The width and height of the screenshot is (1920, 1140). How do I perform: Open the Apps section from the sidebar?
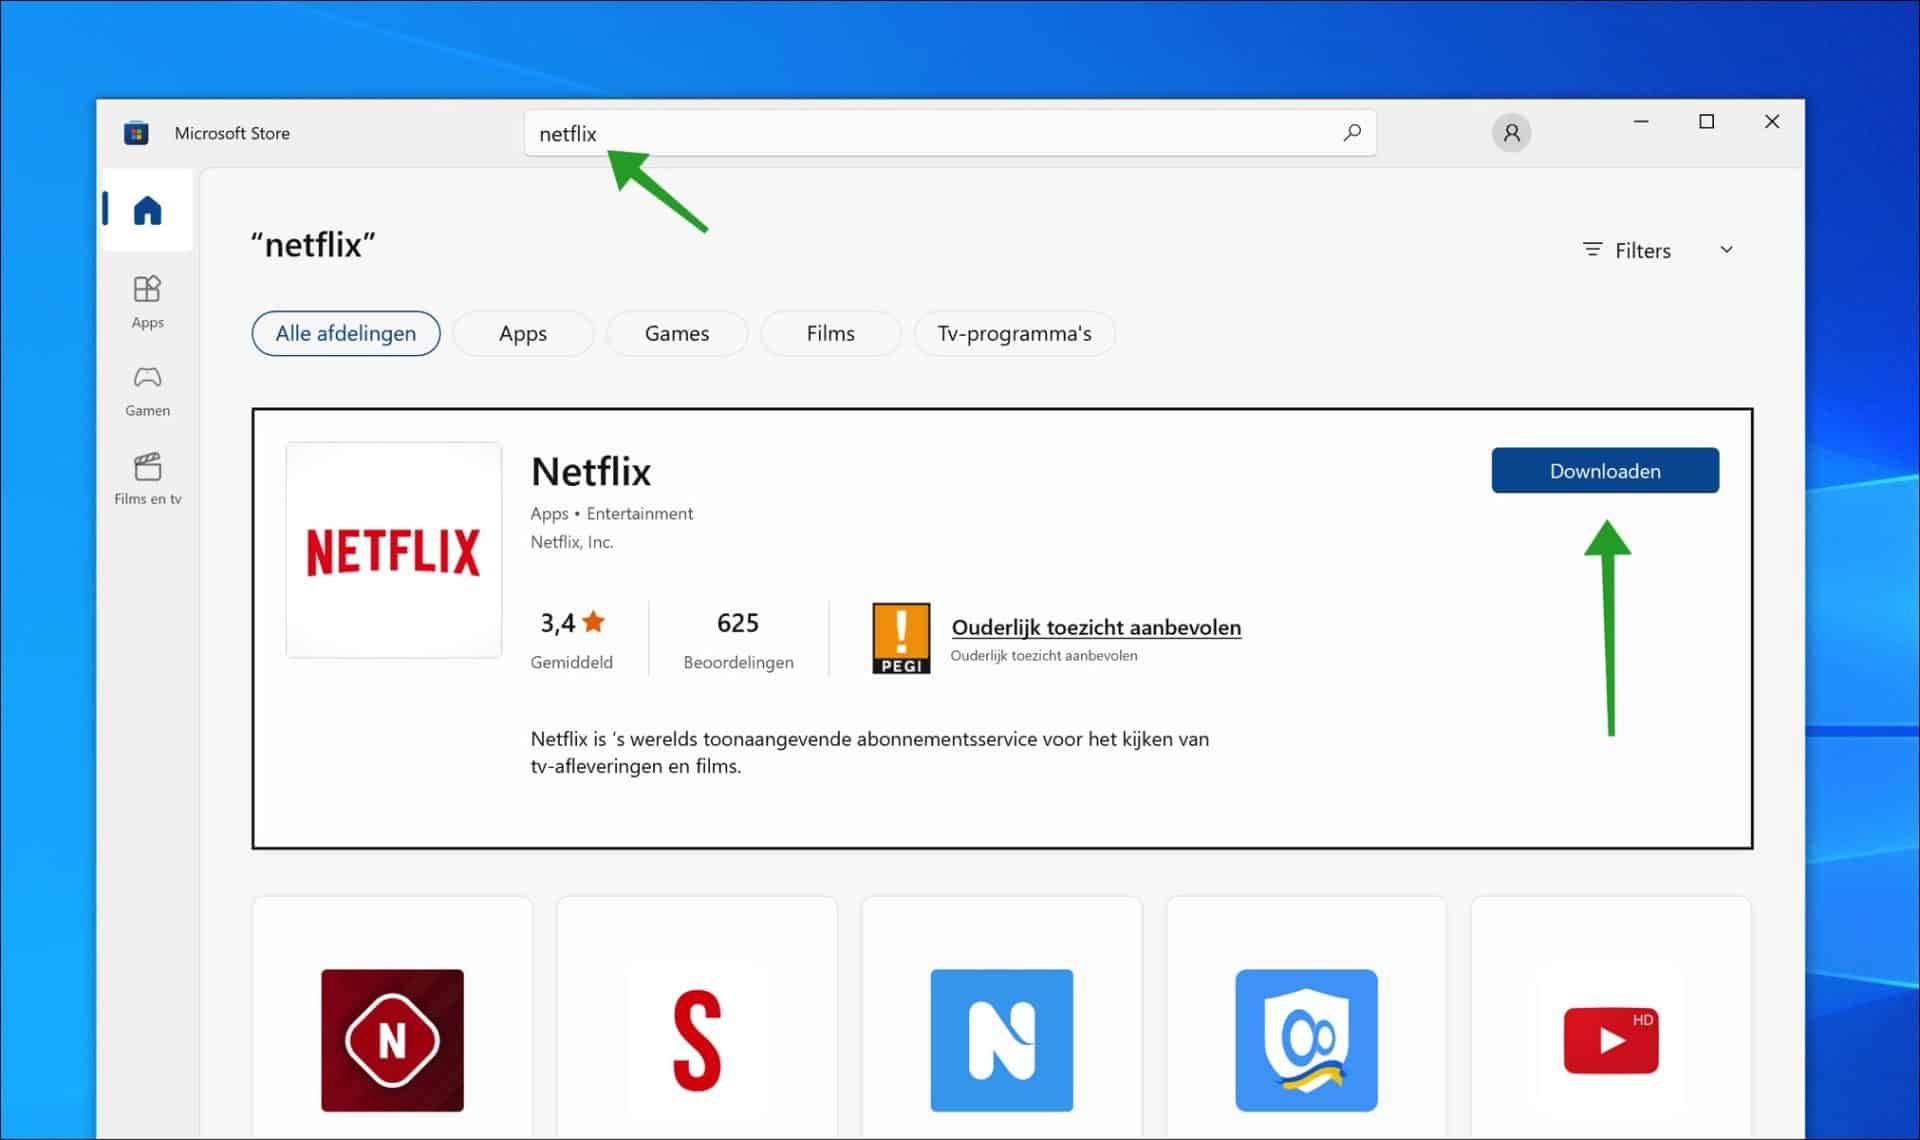pyautogui.click(x=147, y=300)
